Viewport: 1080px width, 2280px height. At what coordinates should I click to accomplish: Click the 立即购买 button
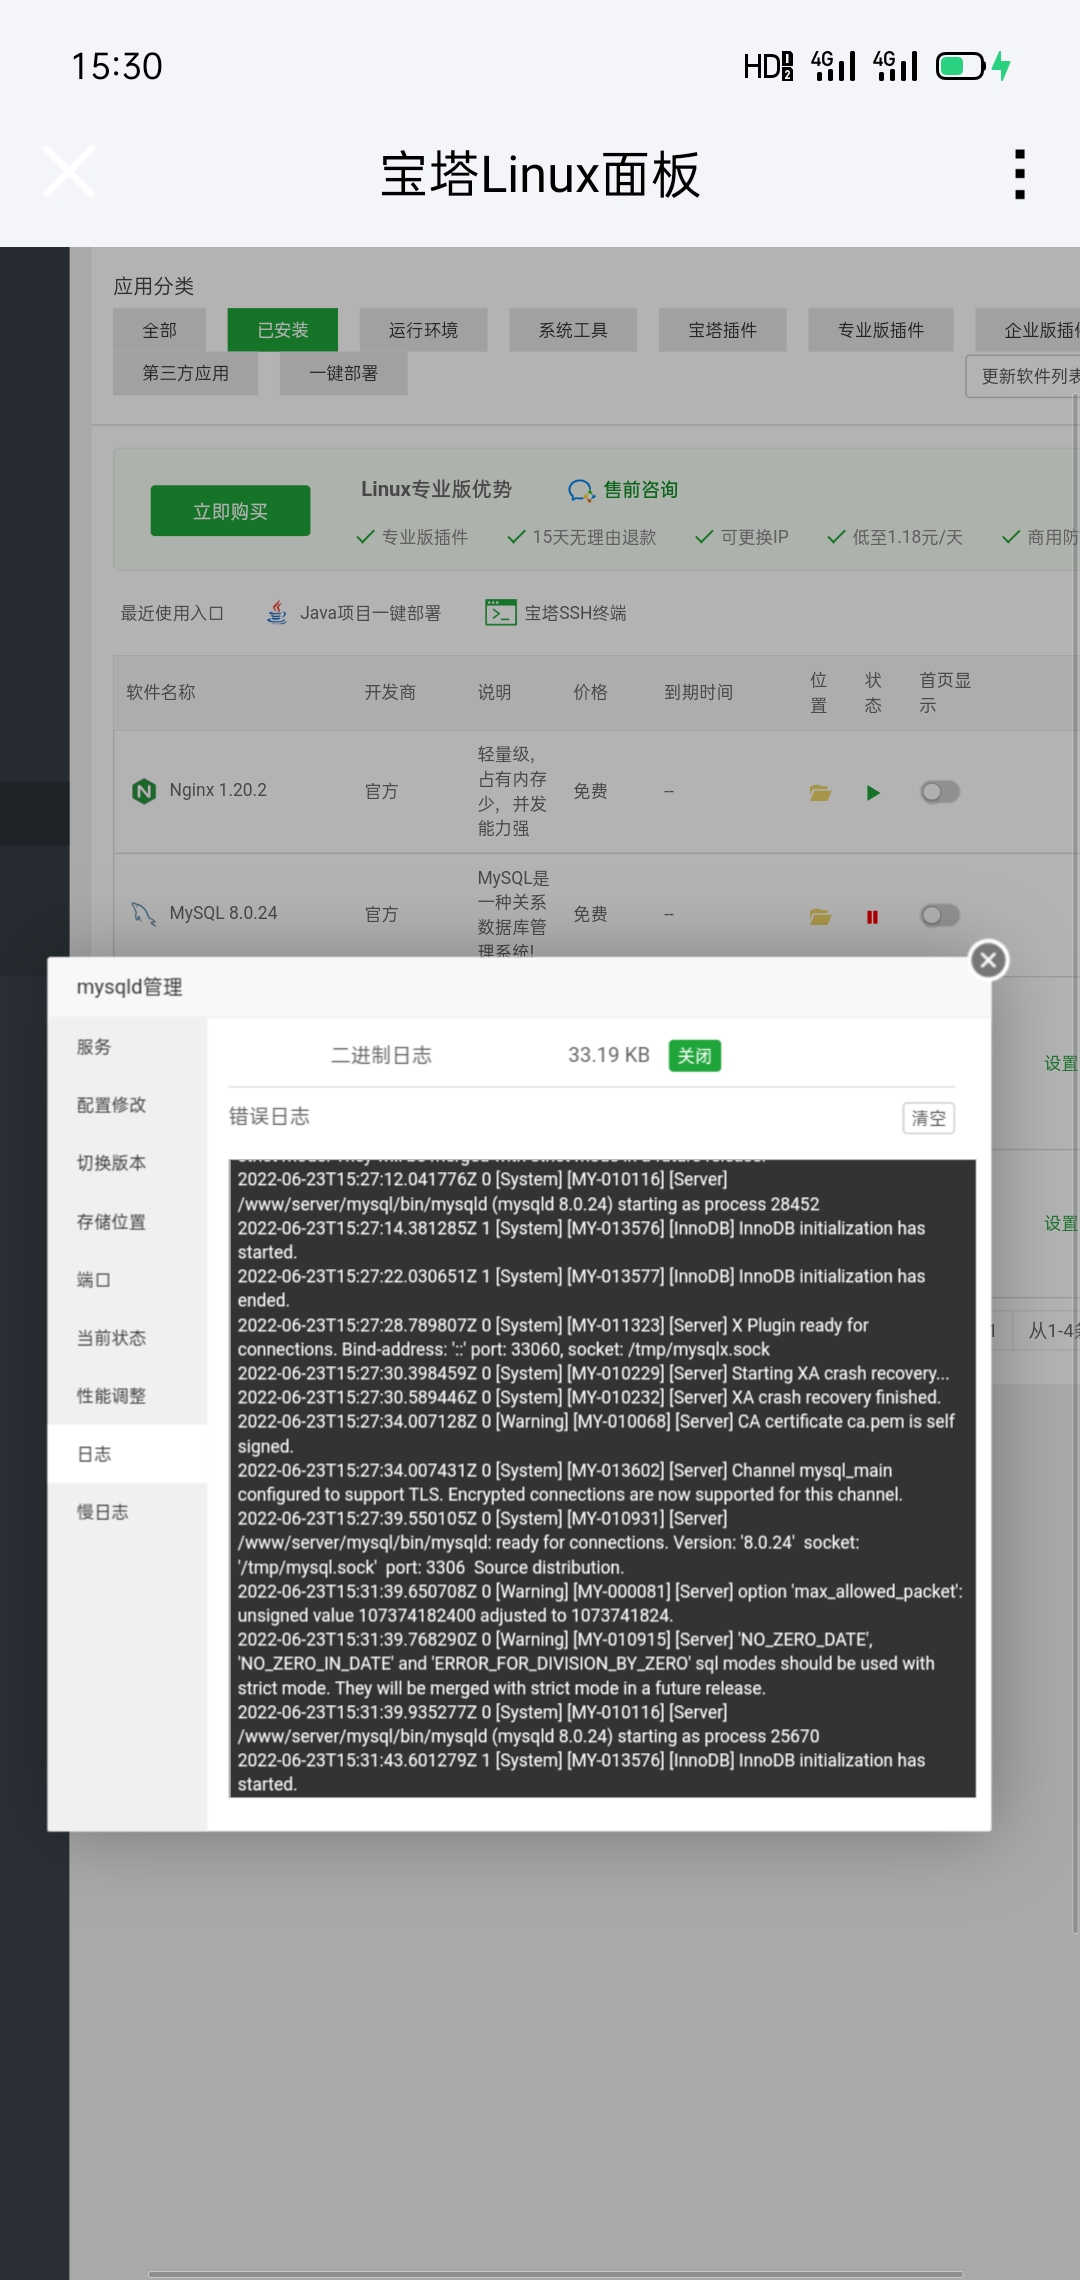tap(230, 511)
